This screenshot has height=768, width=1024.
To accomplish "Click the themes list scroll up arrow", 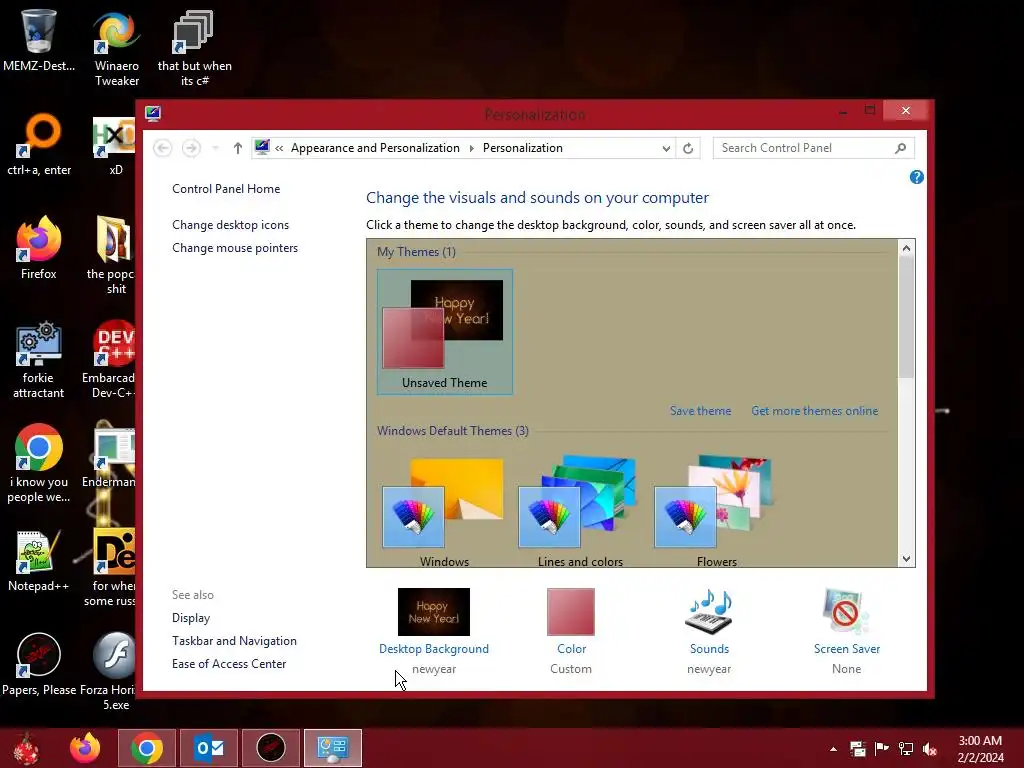I will point(906,248).
